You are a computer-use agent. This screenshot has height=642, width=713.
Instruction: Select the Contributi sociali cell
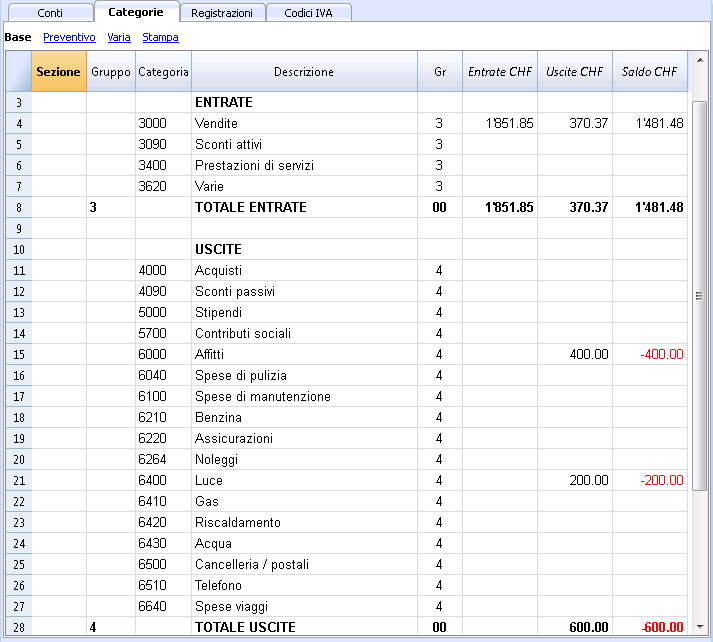(304, 333)
